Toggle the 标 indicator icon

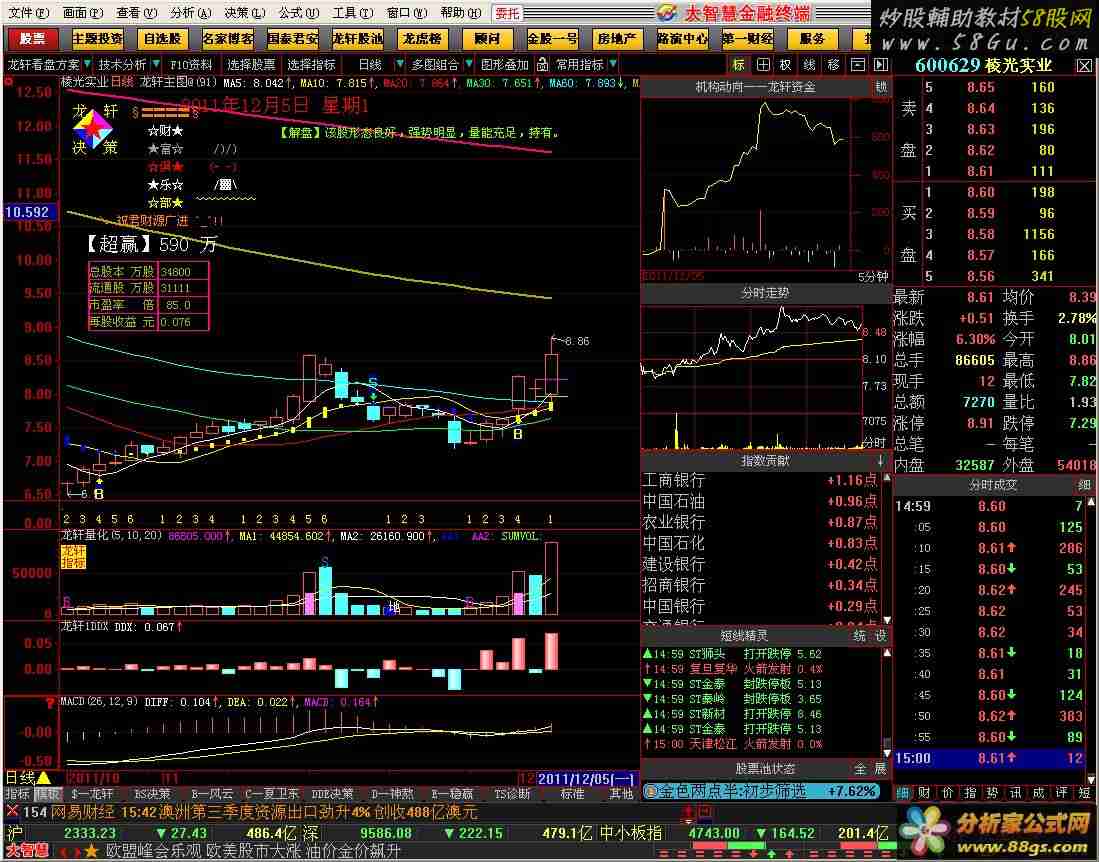click(739, 64)
